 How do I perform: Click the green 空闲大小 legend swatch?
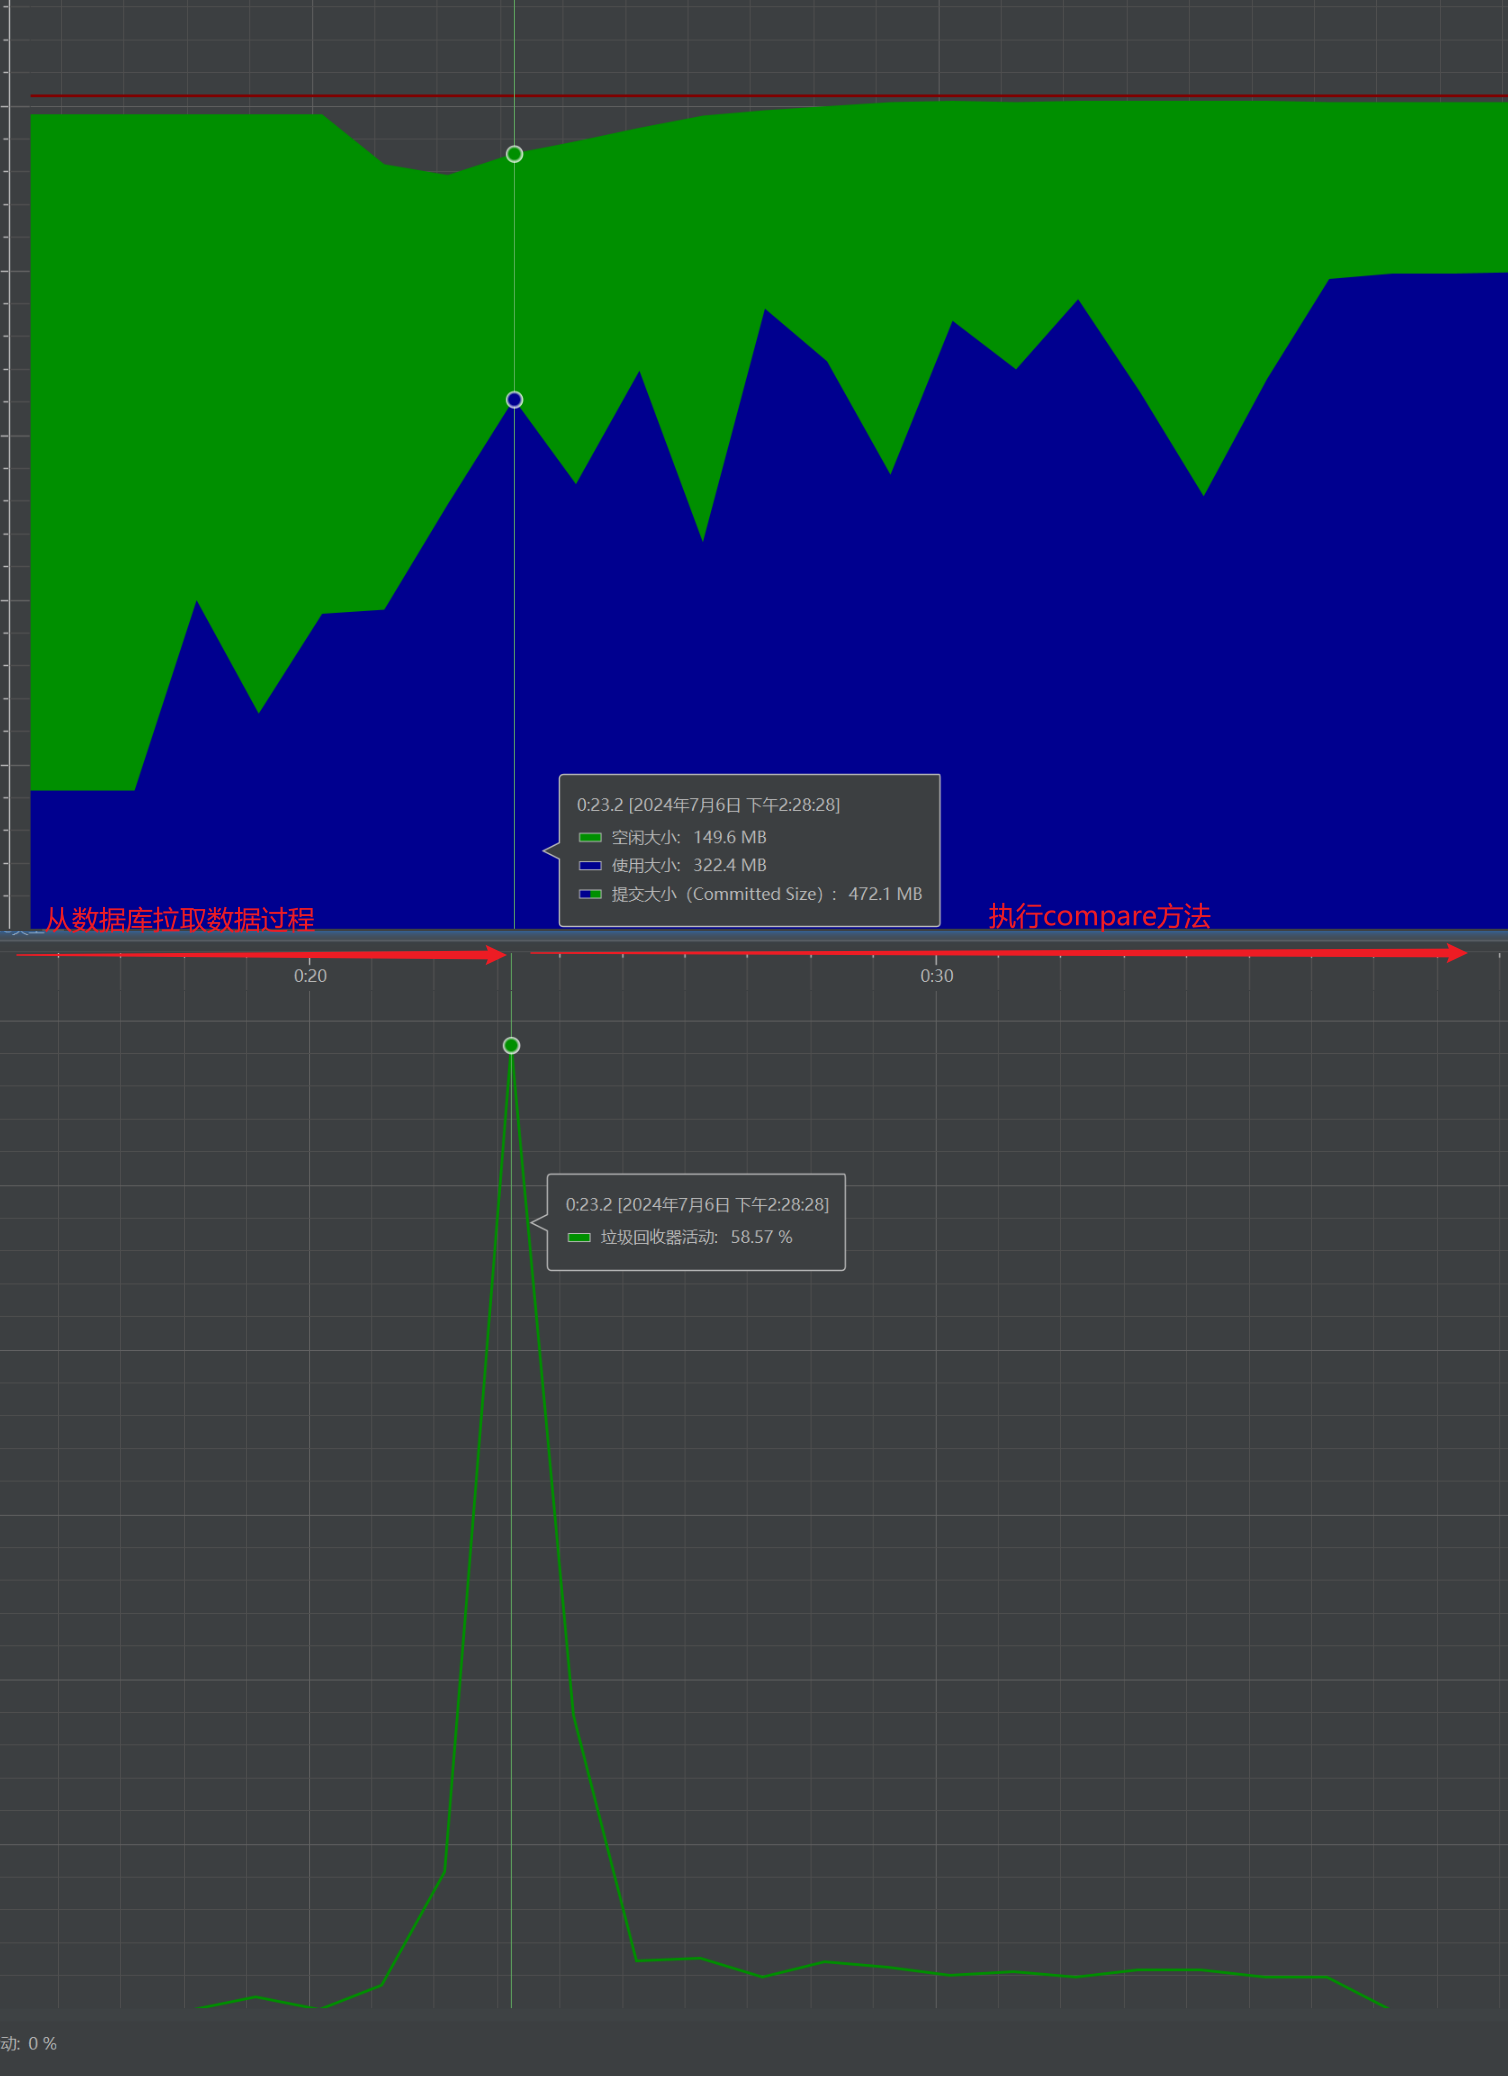pyautogui.click(x=590, y=838)
